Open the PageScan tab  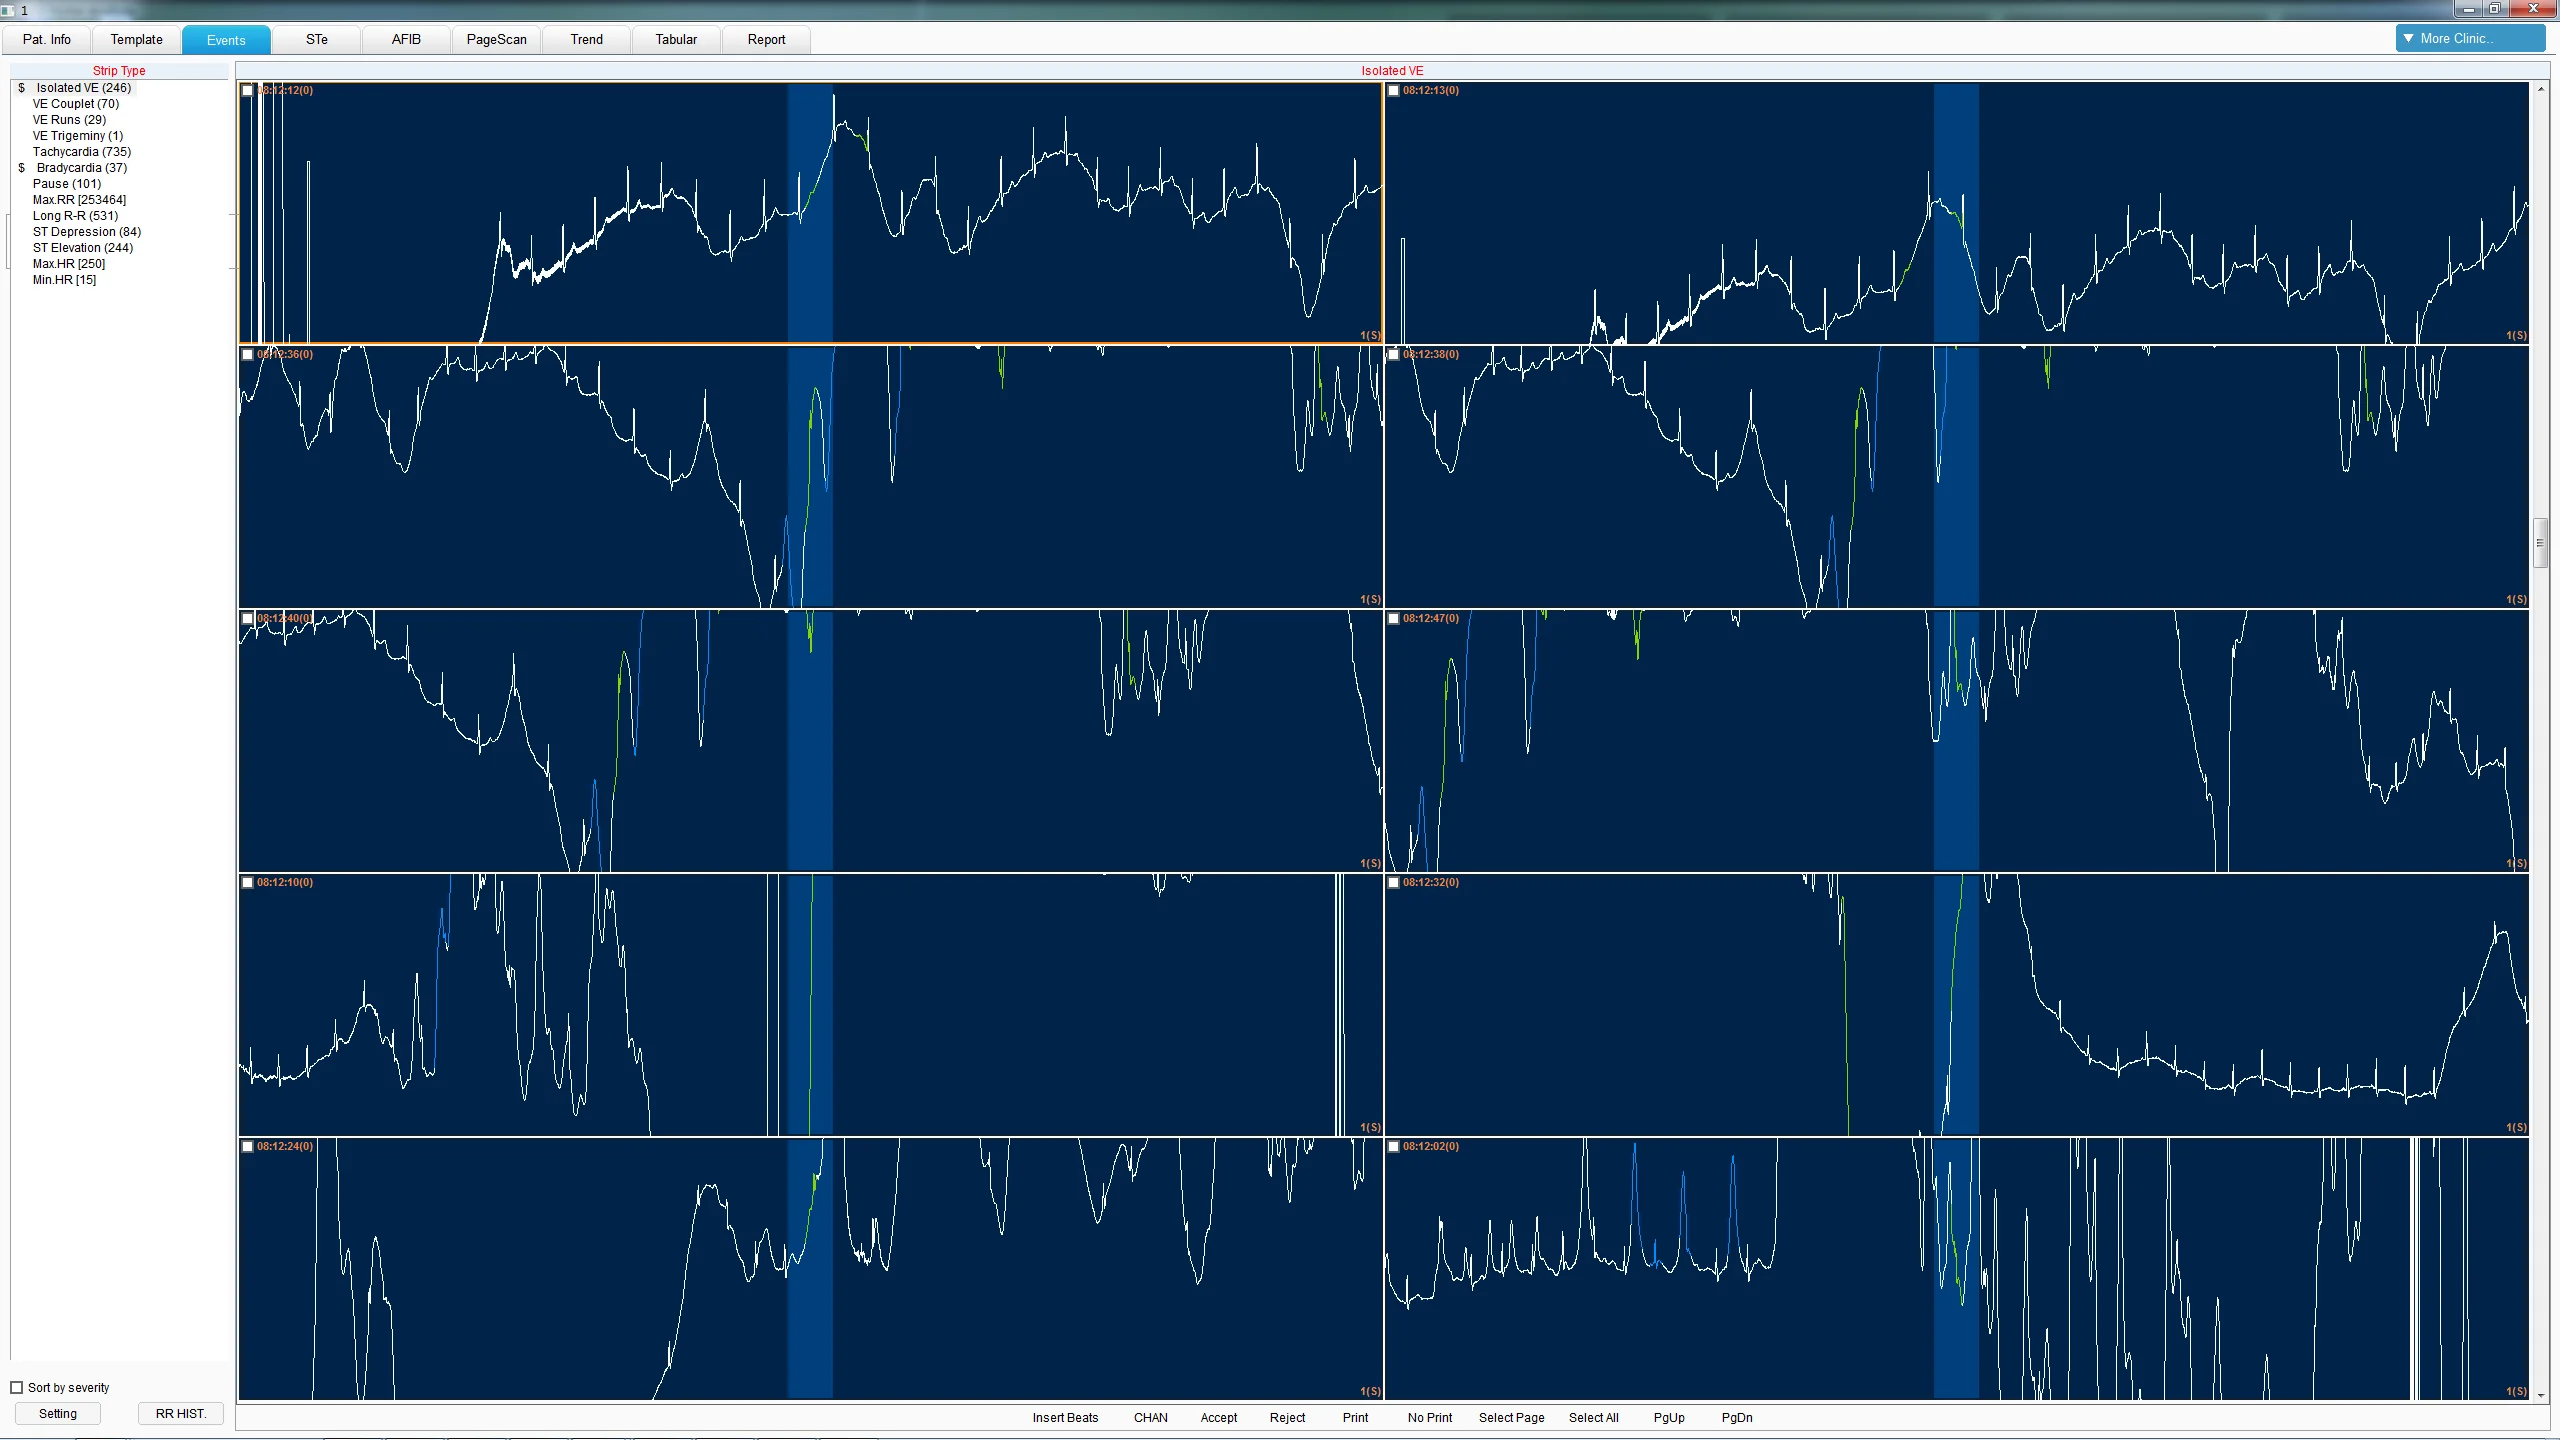496,40
